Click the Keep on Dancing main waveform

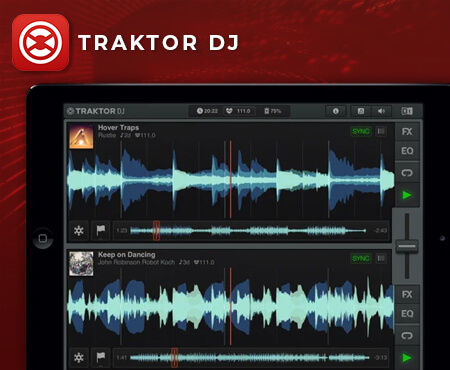coord(231,307)
